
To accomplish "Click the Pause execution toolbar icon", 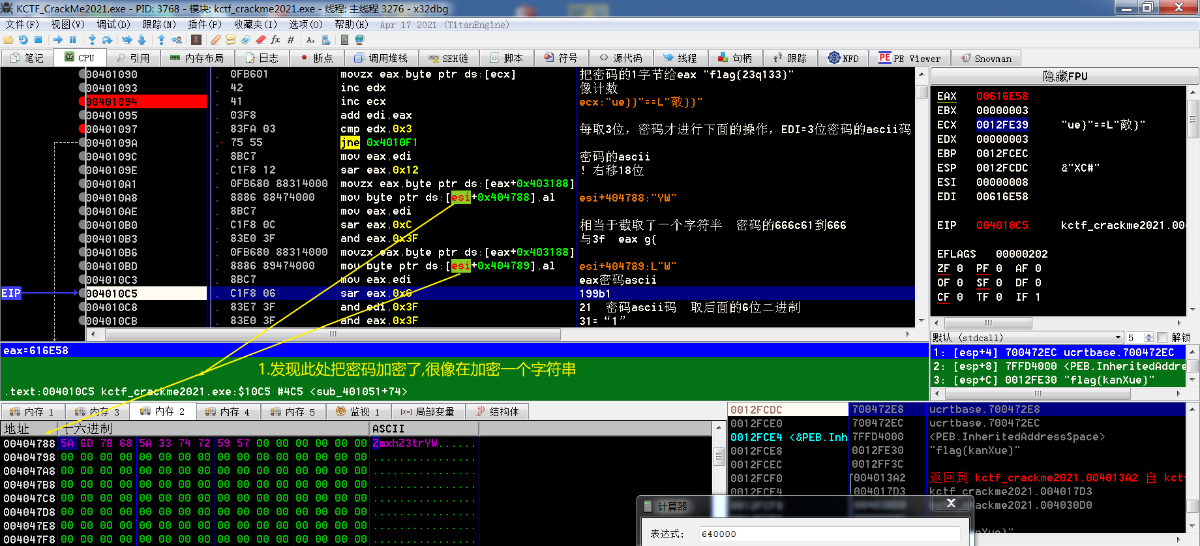I will 73,40.
